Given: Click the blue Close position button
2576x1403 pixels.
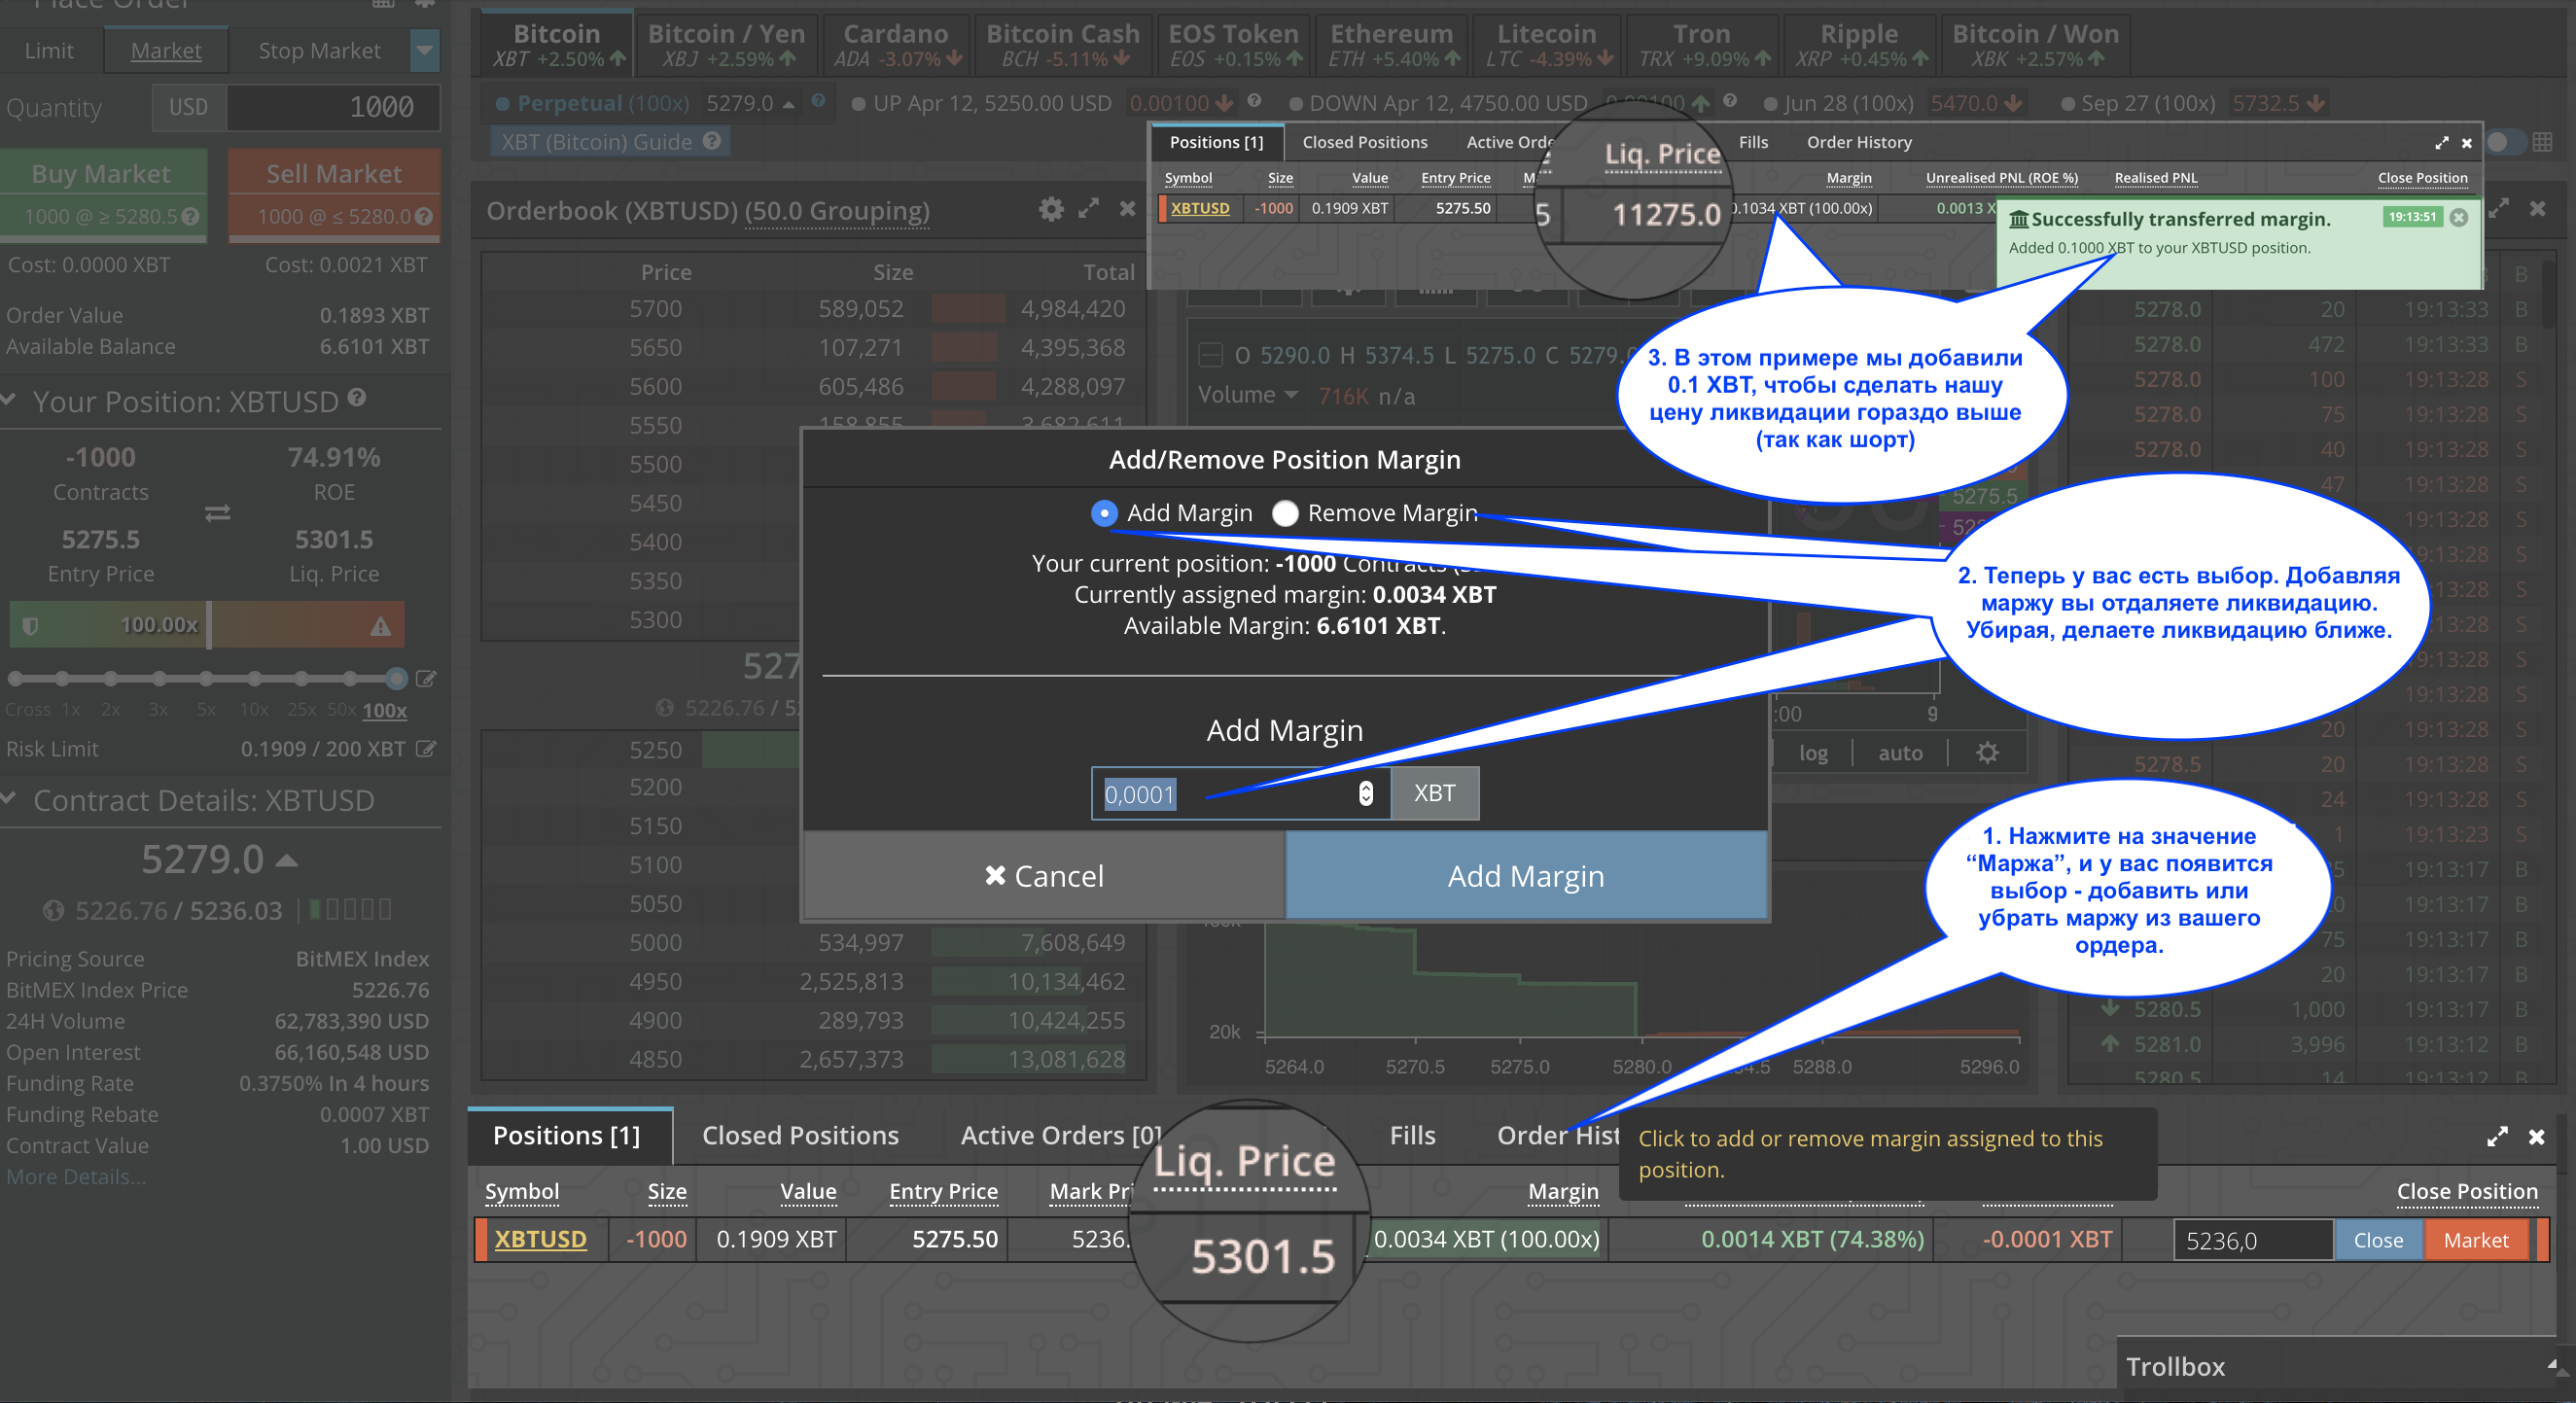Looking at the screenshot, I should click(2379, 1240).
